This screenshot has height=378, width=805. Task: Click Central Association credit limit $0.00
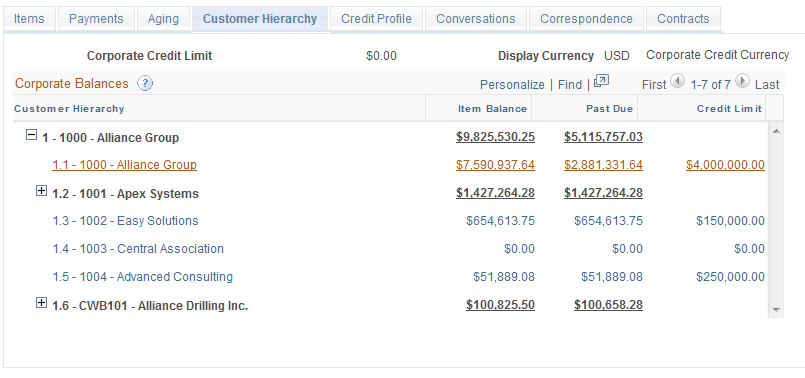coord(749,249)
